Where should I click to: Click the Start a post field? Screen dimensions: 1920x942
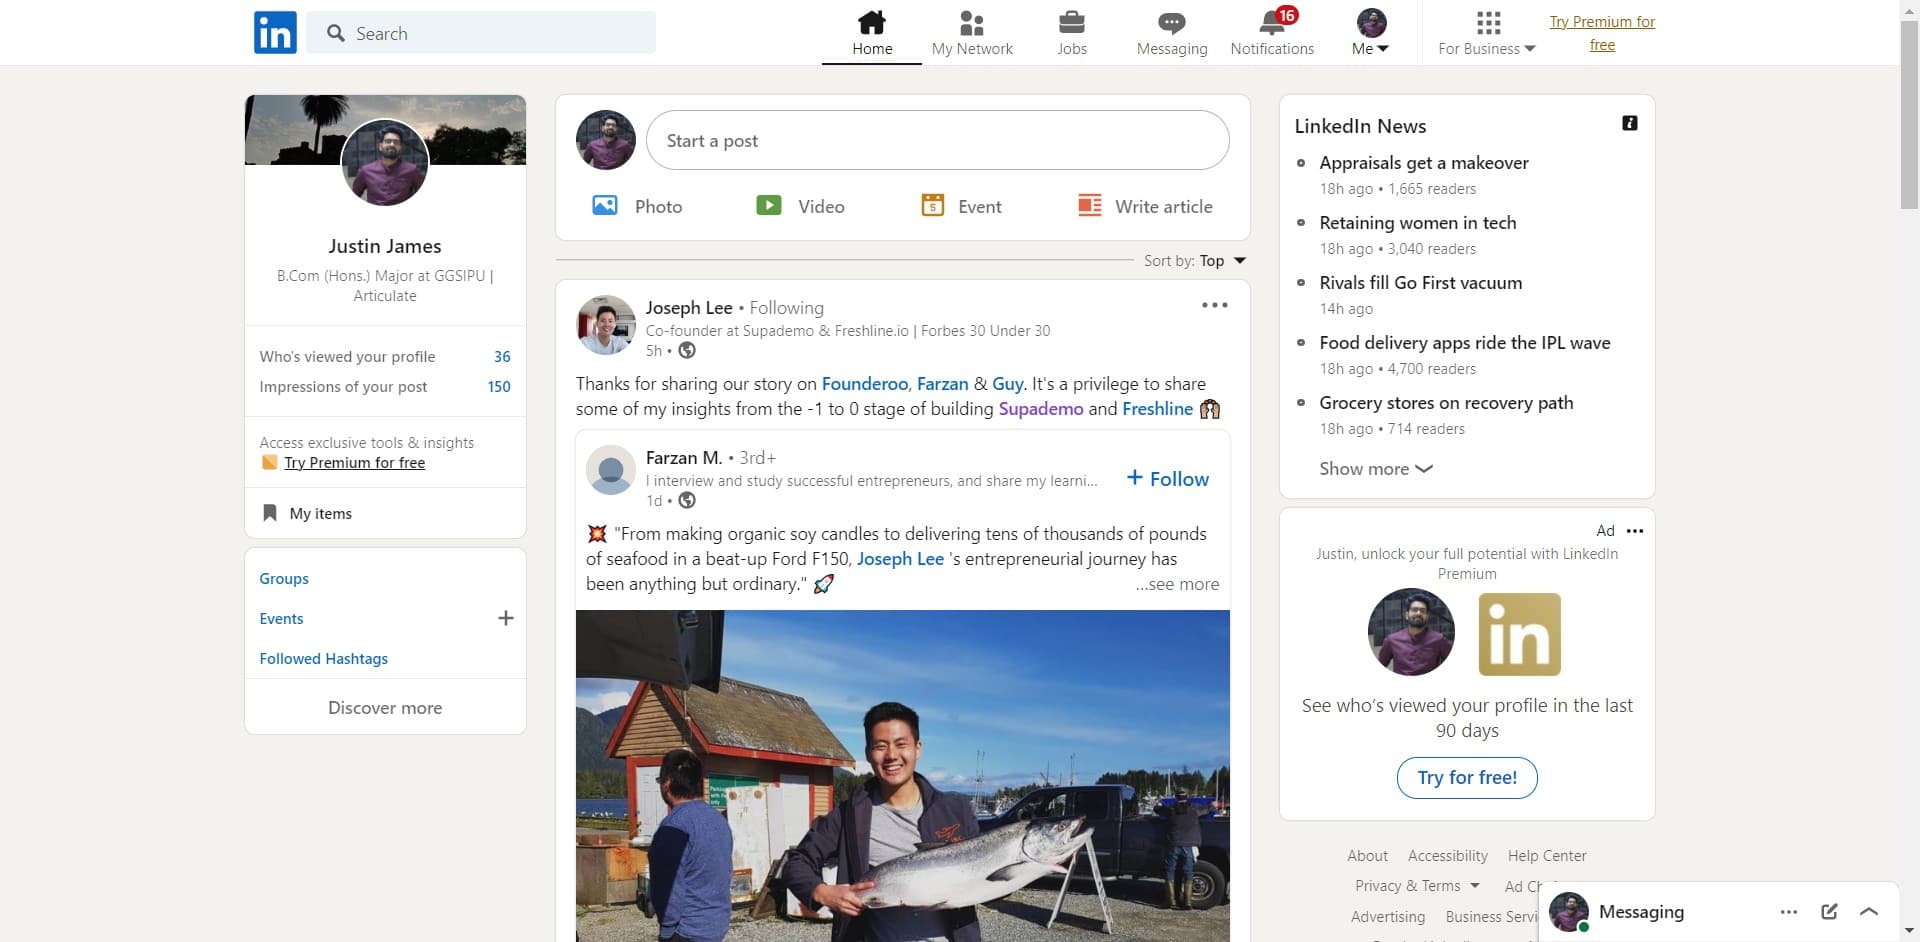coord(937,141)
